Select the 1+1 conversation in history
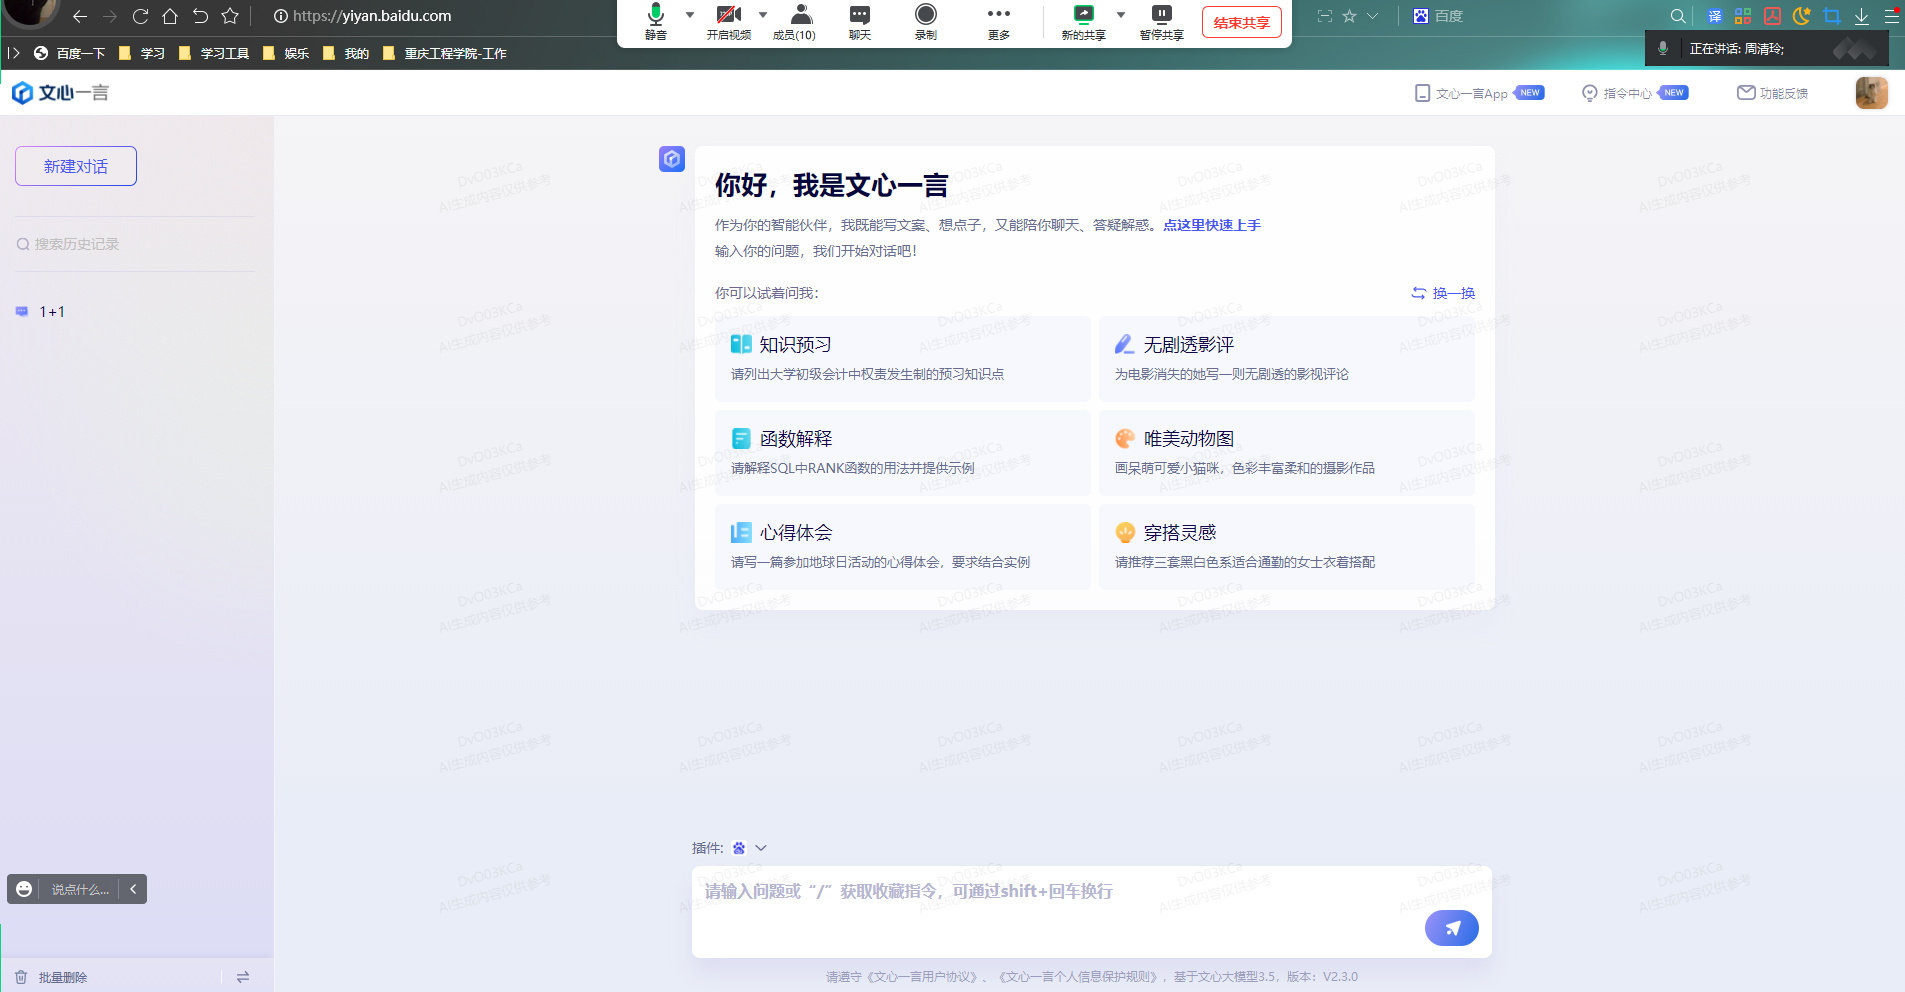This screenshot has height=992, width=1905. click(52, 312)
